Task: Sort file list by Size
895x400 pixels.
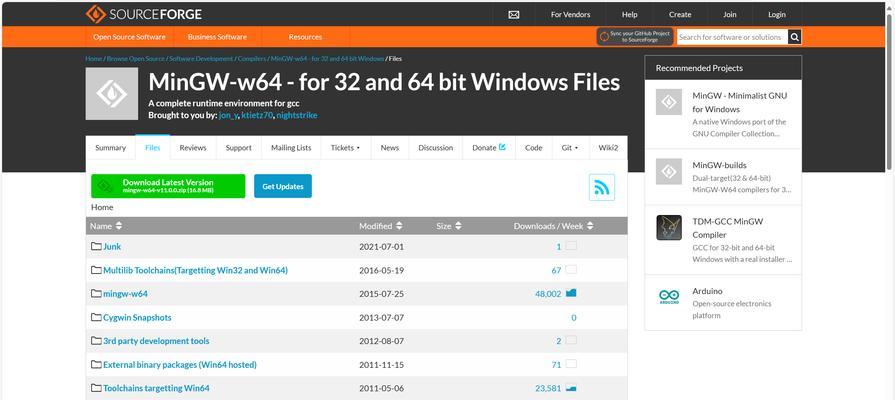Action: tap(449, 226)
